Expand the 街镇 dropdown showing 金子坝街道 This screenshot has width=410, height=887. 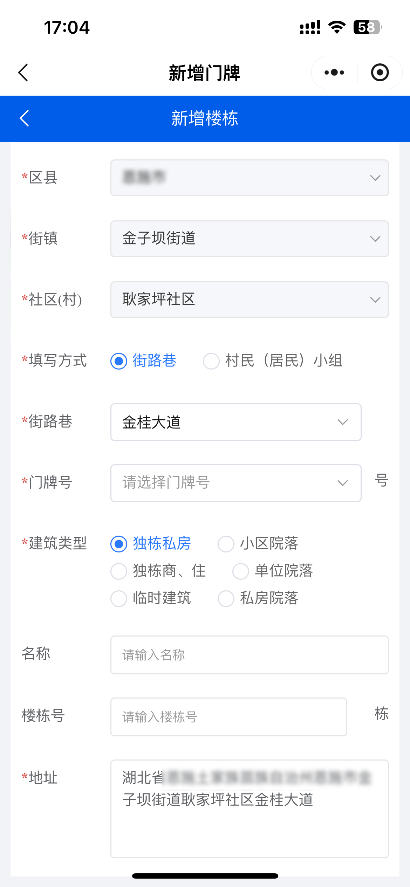pyautogui.click(x=249, y=239)
